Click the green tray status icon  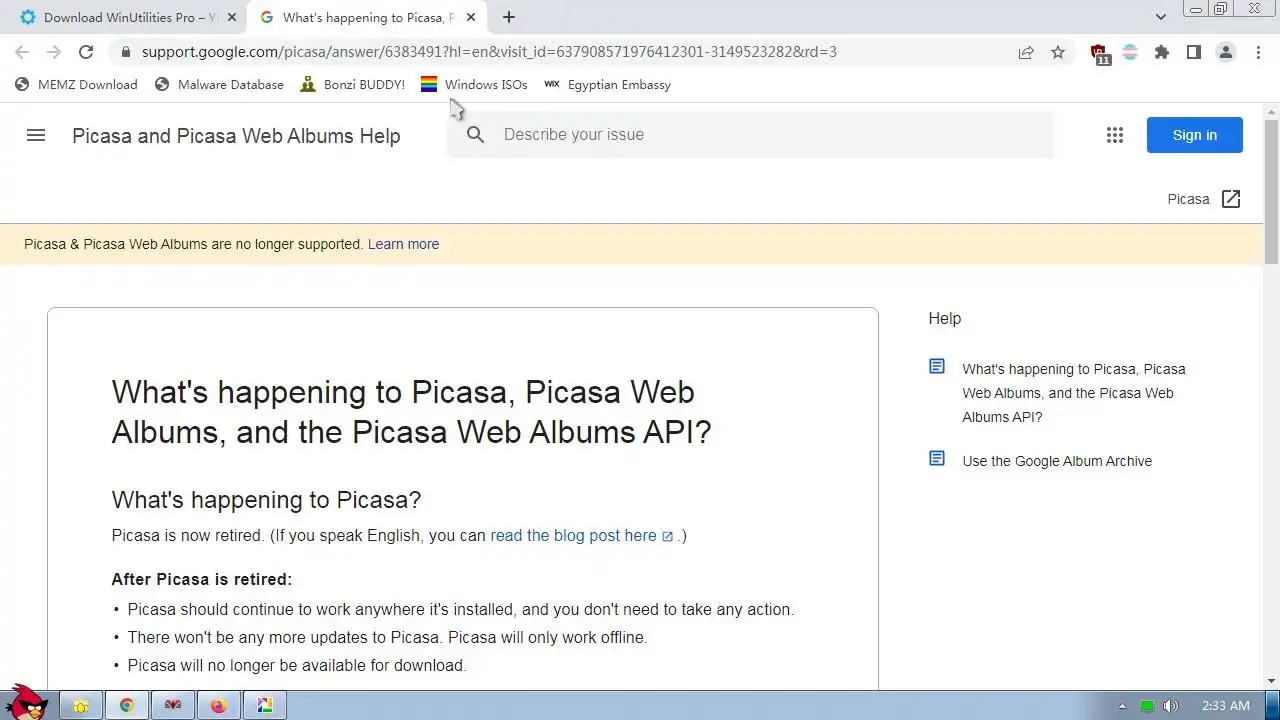1147,706
